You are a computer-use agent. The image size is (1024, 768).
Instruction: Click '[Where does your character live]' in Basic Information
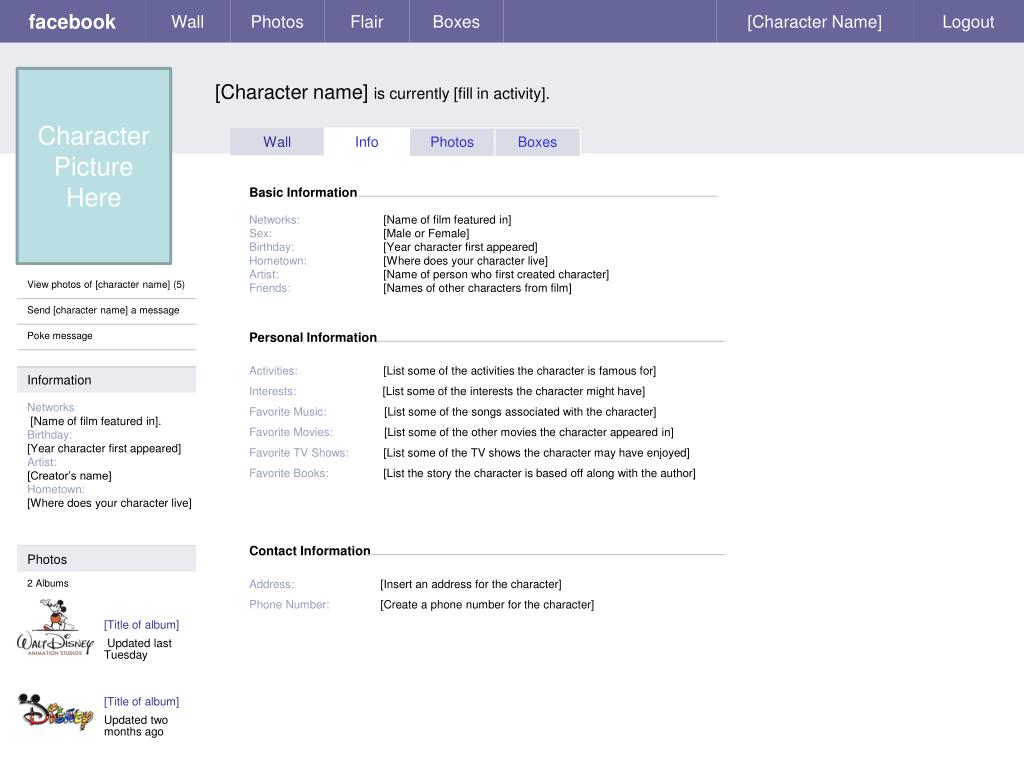pos(466,261)
